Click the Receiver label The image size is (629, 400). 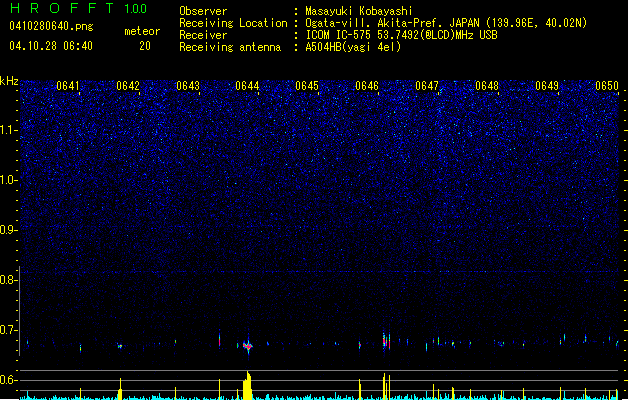coord(203,35)
